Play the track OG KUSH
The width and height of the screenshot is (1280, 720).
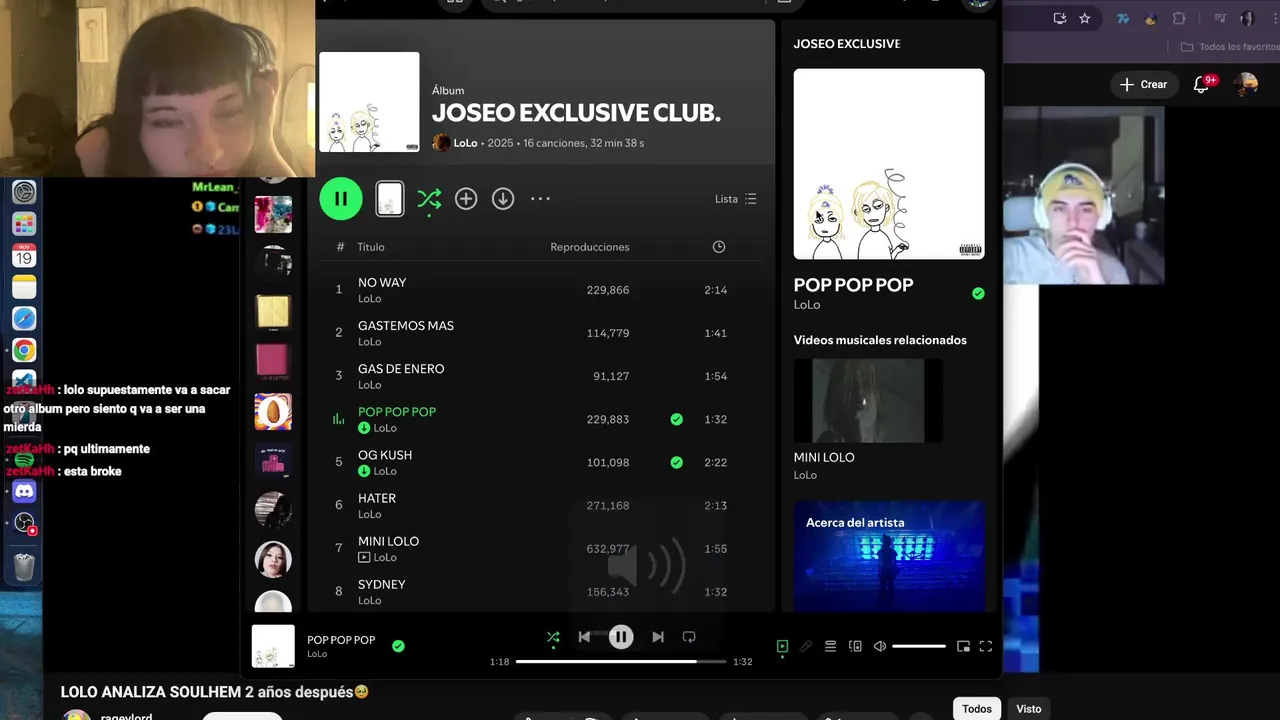[x=541, y=462]
